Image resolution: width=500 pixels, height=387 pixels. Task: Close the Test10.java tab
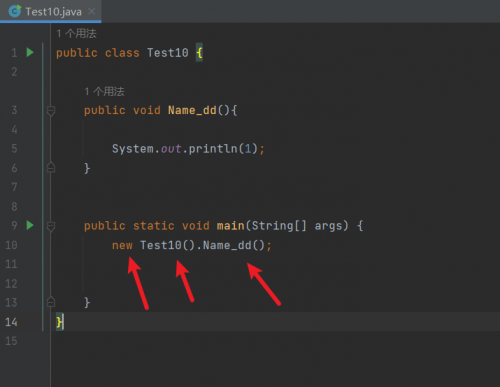91,12
